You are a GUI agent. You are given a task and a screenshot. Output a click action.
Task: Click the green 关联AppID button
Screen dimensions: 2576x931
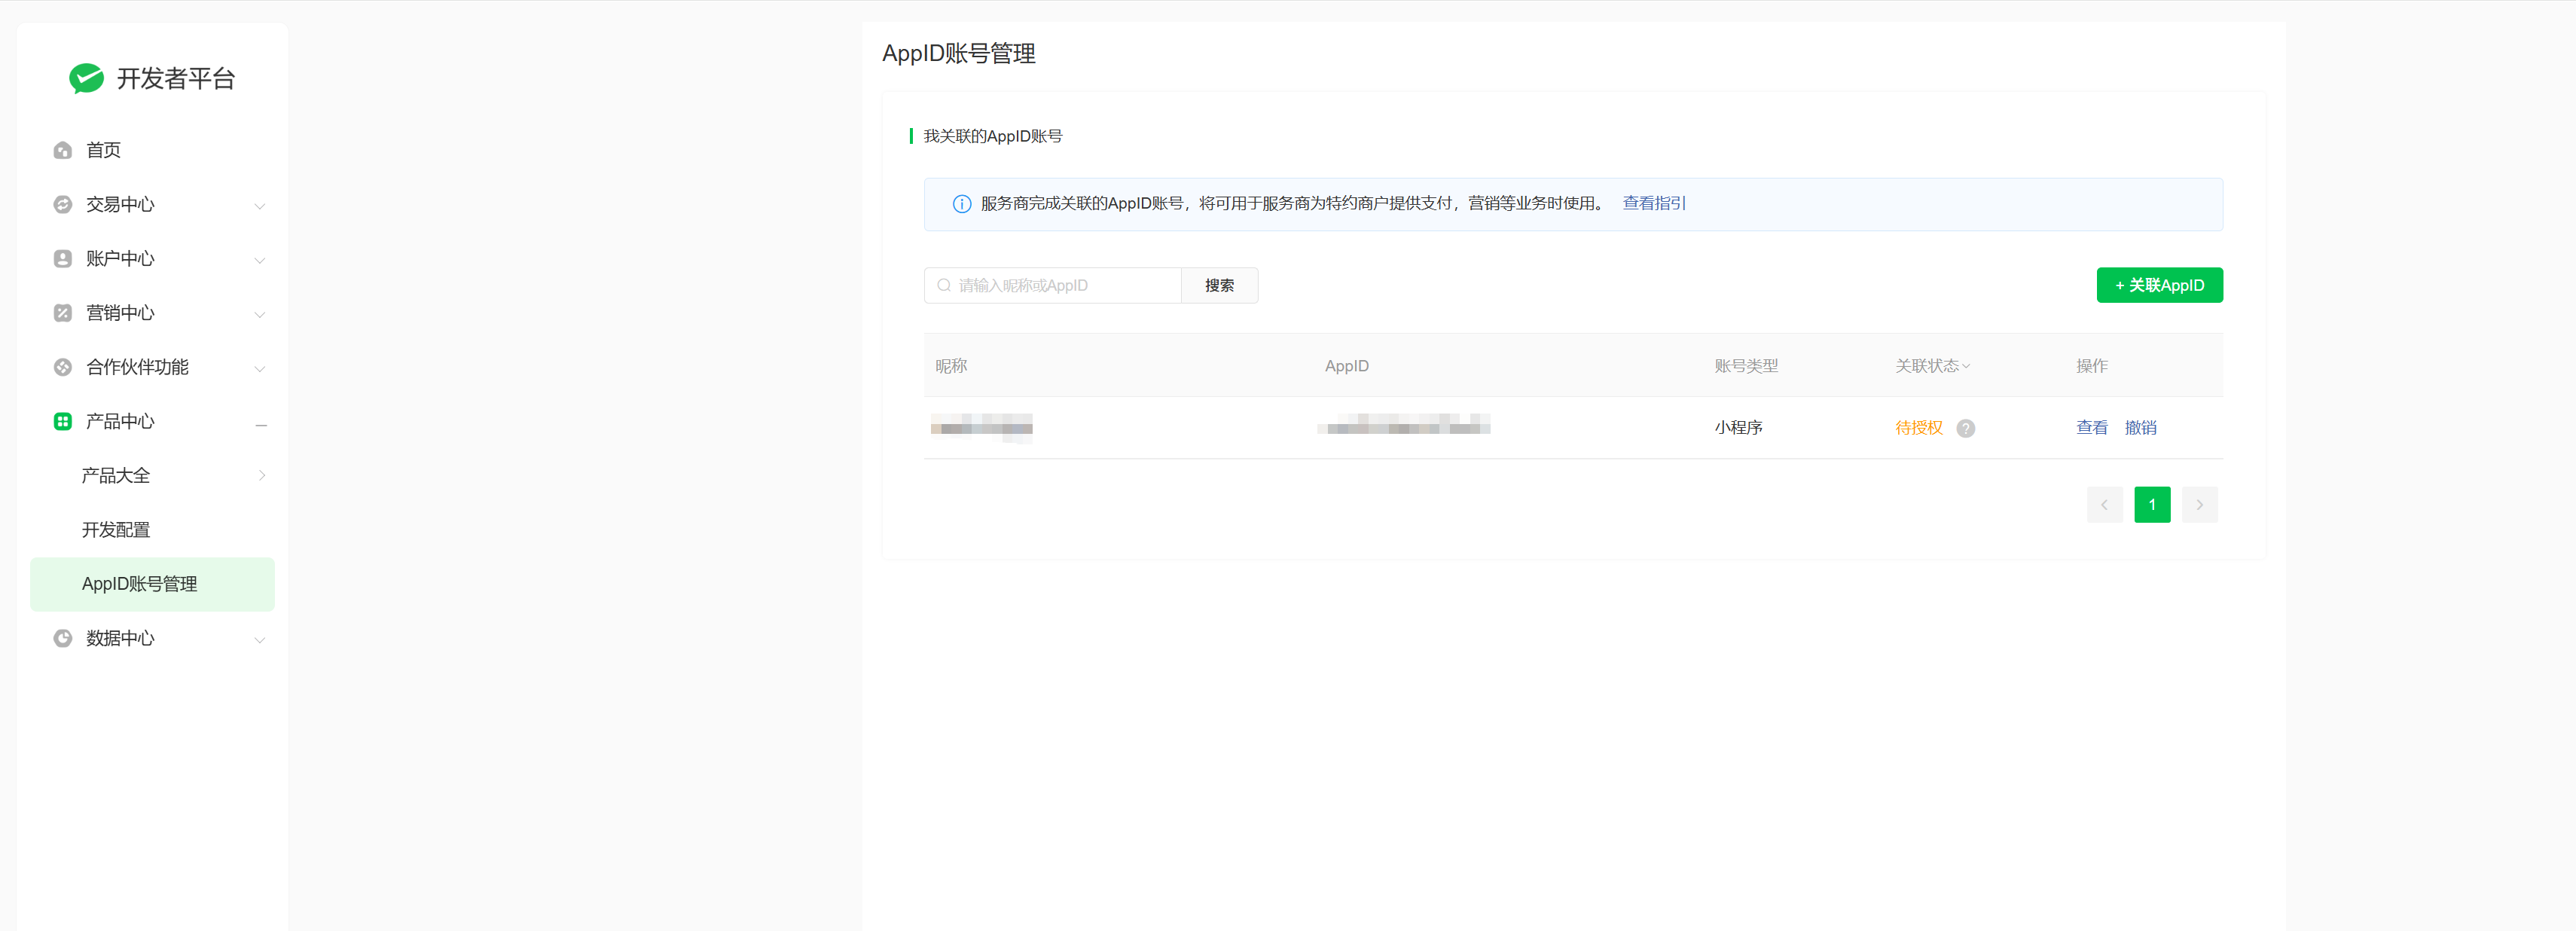(x=2159, y=285)
